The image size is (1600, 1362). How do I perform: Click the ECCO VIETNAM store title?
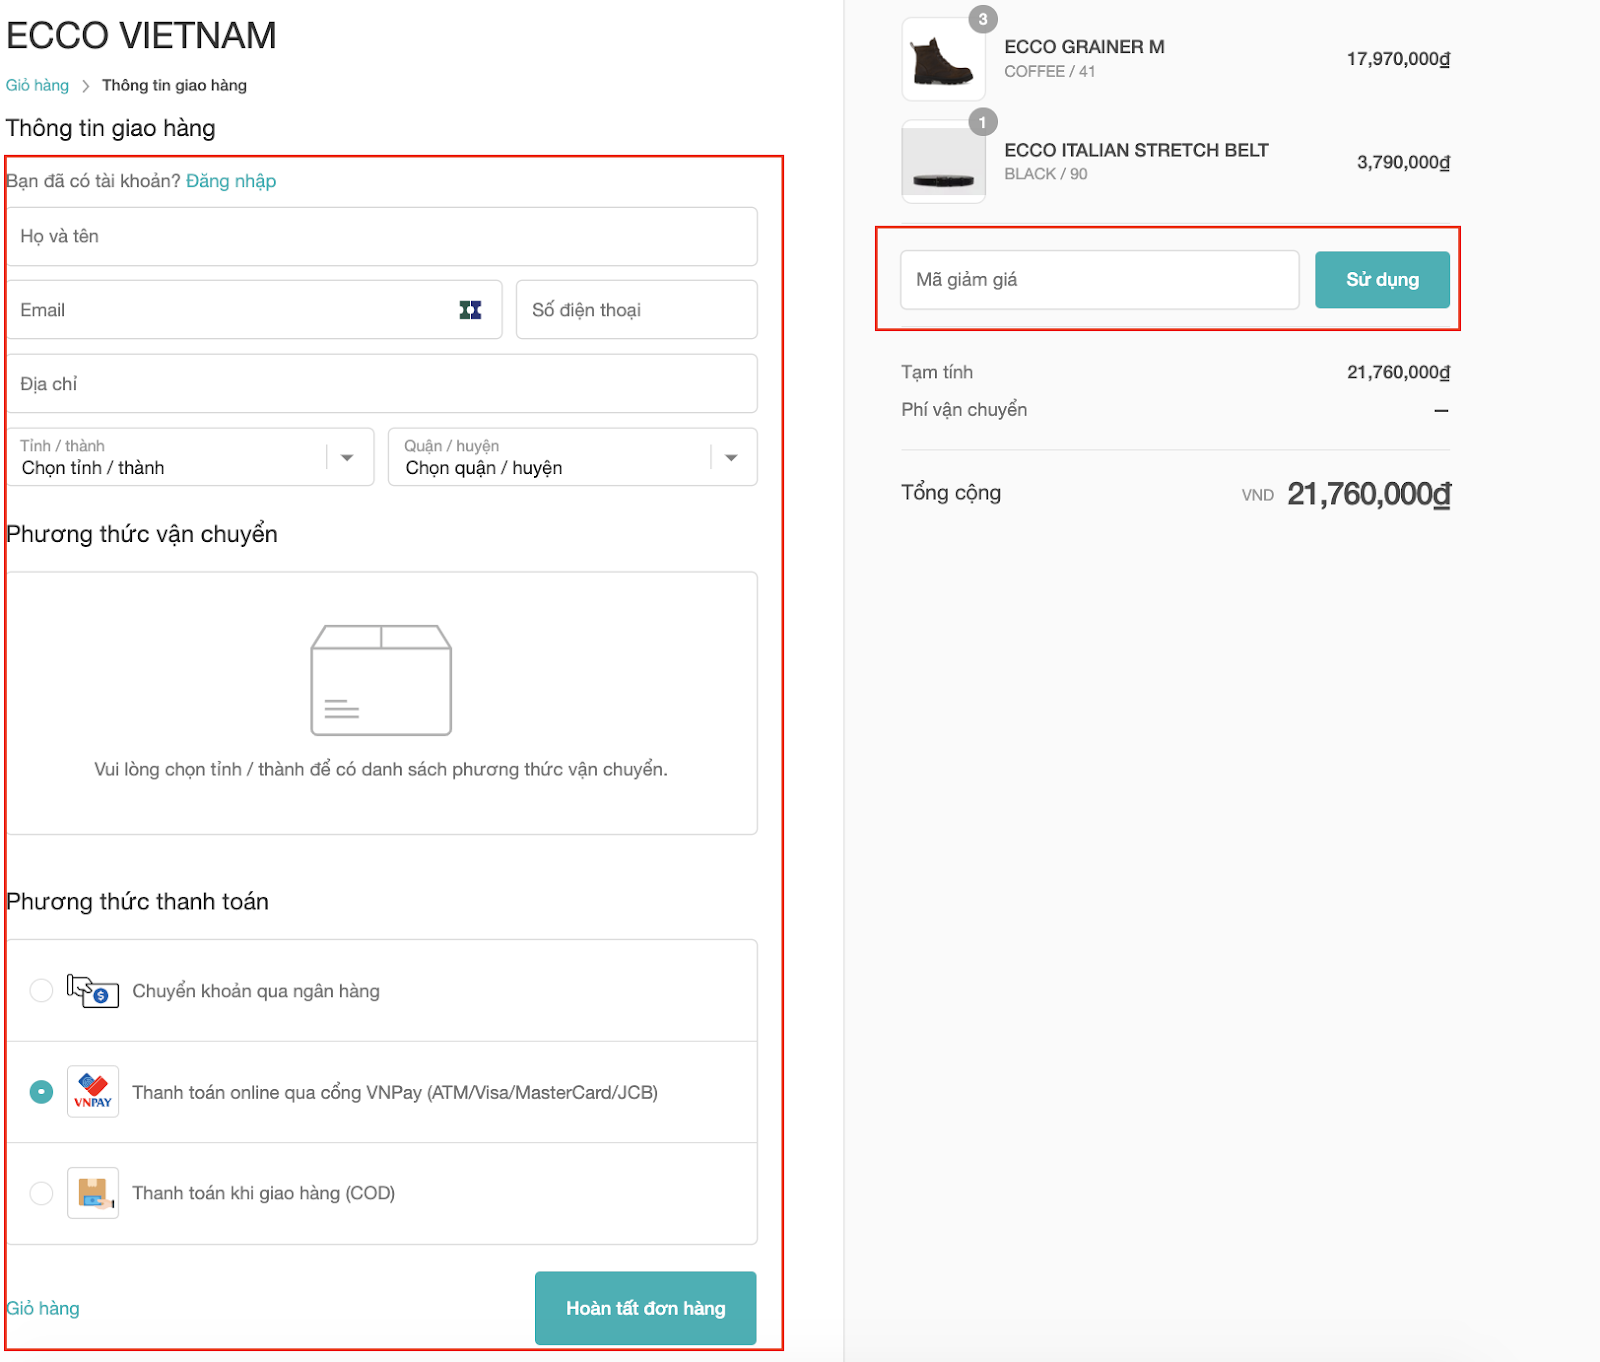coord(141,36)
